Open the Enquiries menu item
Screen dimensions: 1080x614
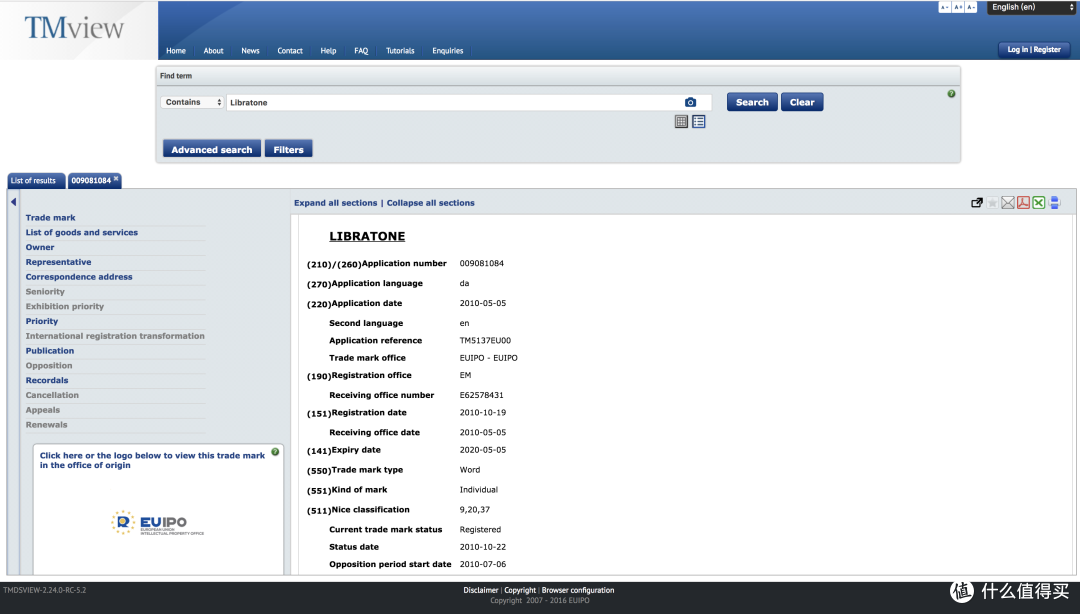coord(448,50)
